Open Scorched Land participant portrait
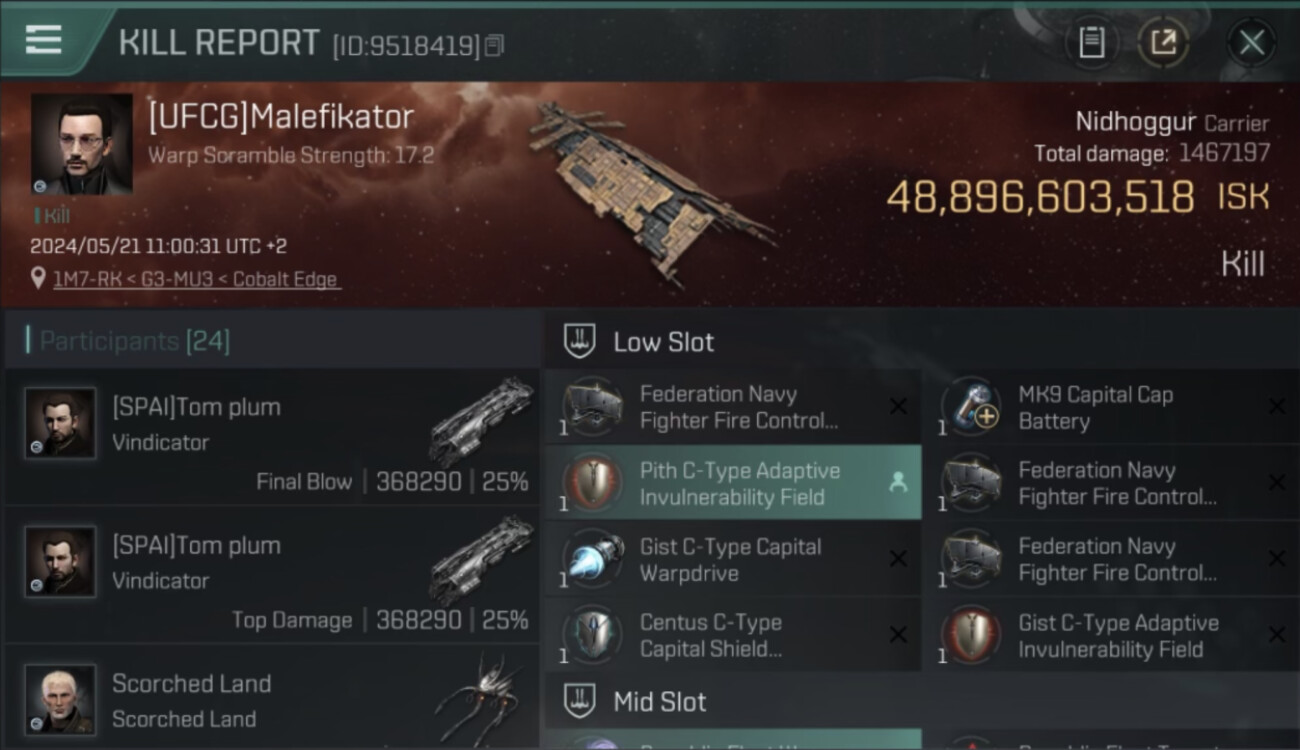1300x750 pixels. tap(61, 699)
